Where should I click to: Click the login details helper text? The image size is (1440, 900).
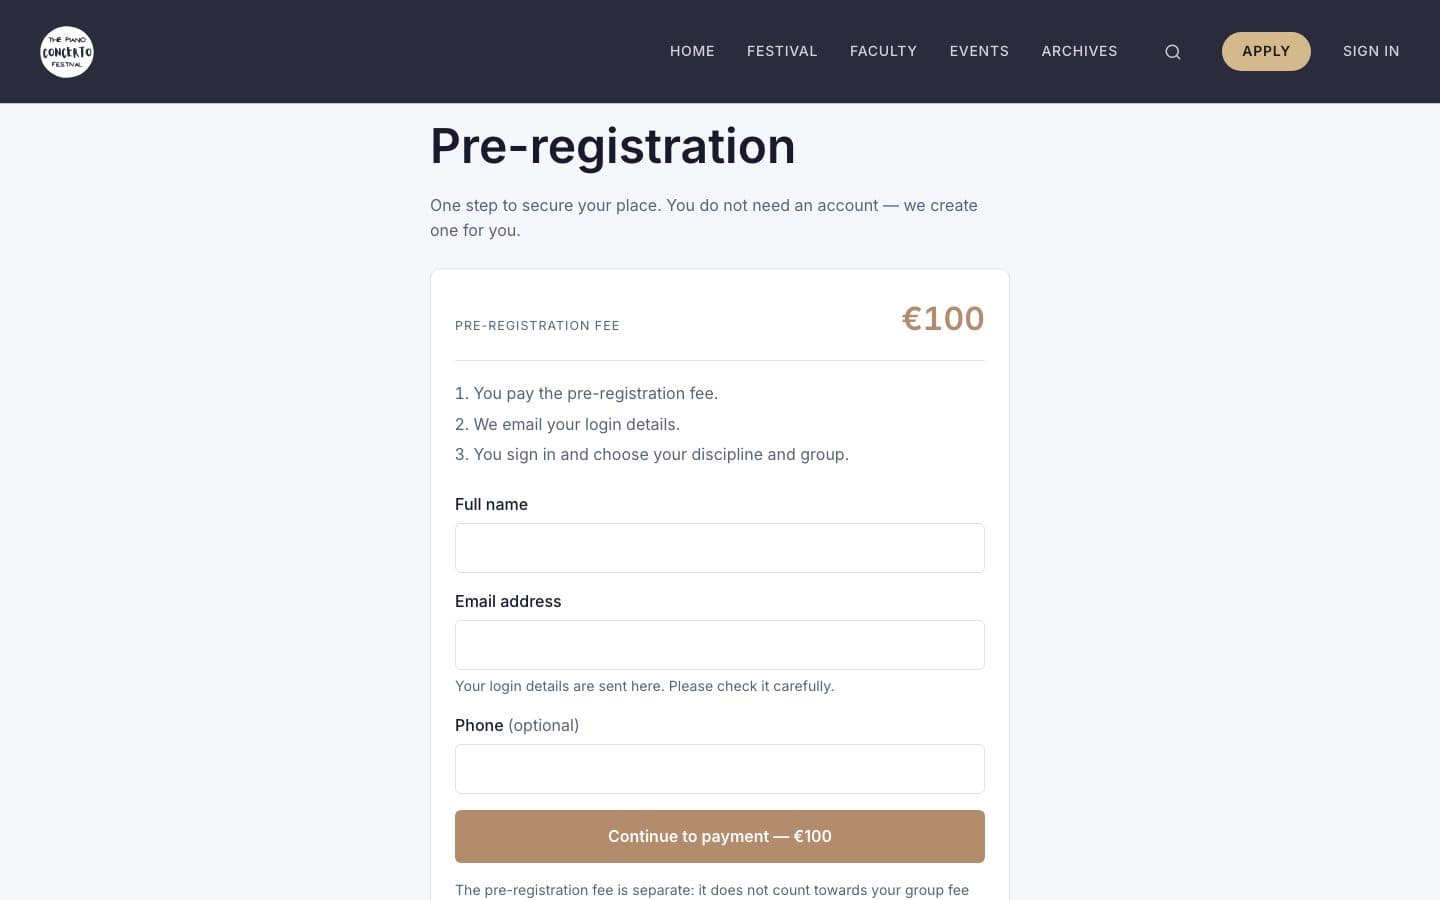coord(644,686)
